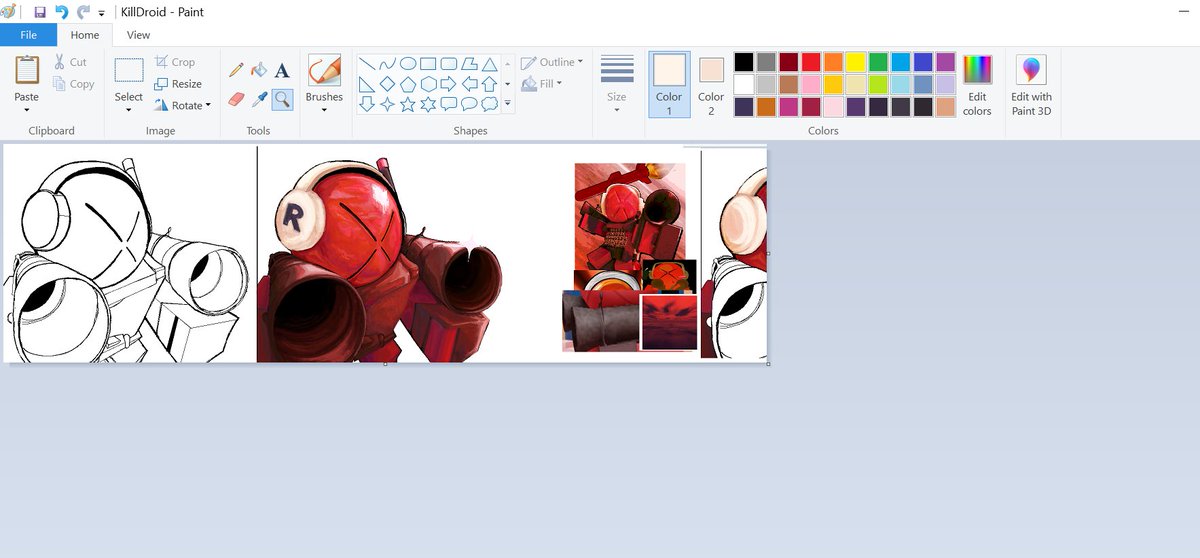Screen dimensions: 1200x558
Task: Pick the white color swatch
Action: point(744,84)
